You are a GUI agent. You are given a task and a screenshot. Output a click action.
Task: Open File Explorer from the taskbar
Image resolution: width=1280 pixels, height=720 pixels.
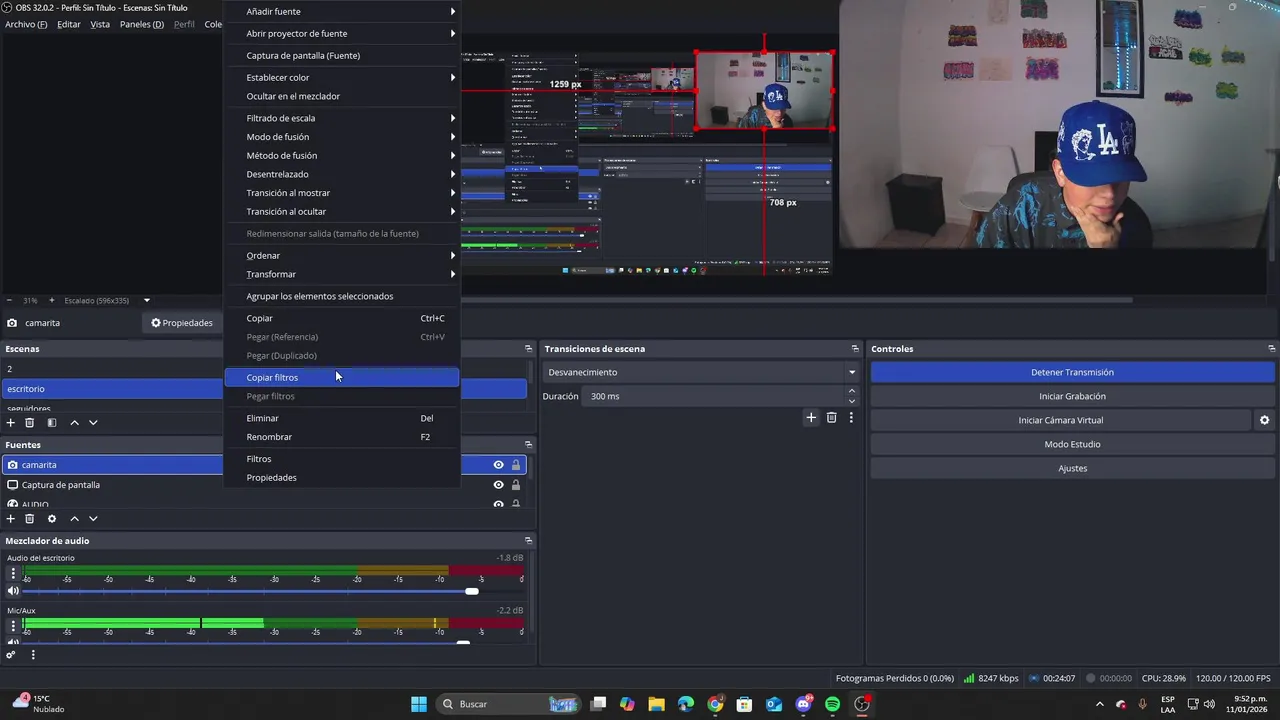[x=657, y=704]
